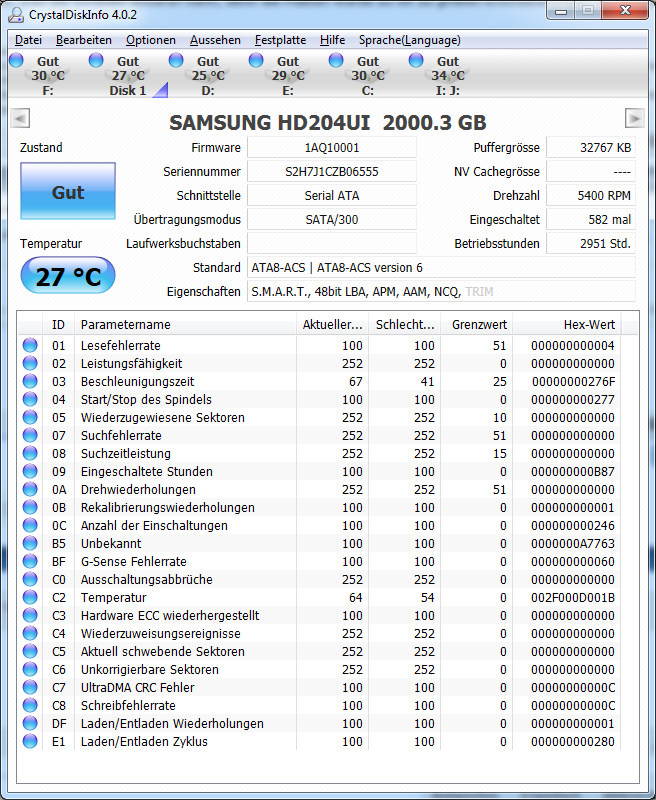Open the Hilfe menu

332,40
